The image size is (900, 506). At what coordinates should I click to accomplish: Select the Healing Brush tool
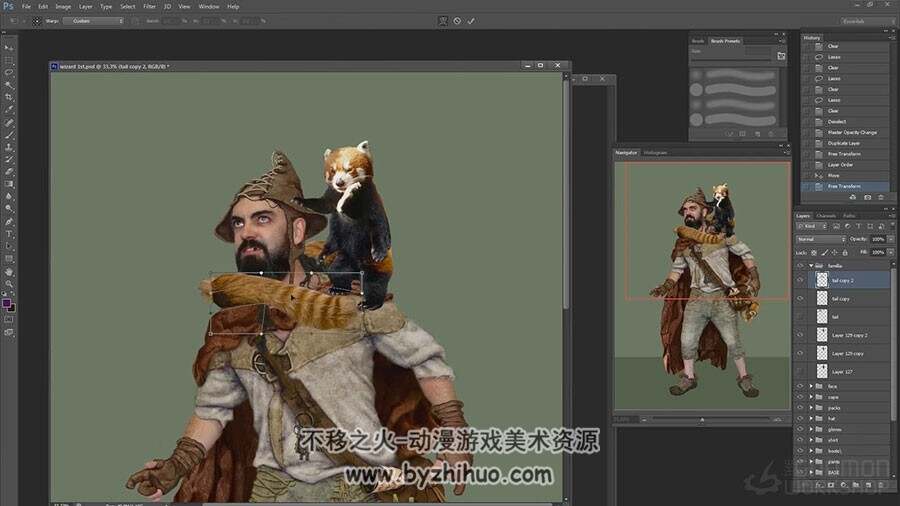pos(9,122)
